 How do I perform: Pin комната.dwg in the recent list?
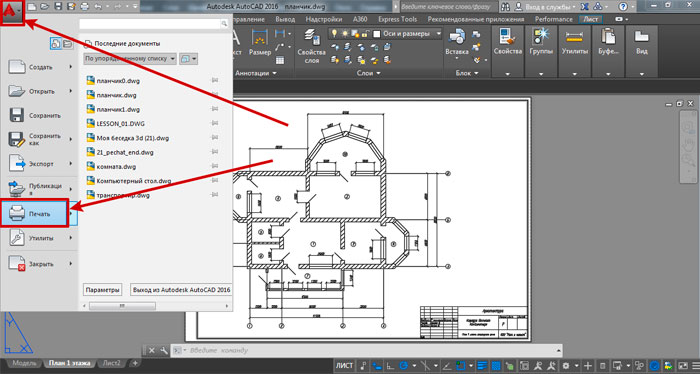[x=215, y=166]
